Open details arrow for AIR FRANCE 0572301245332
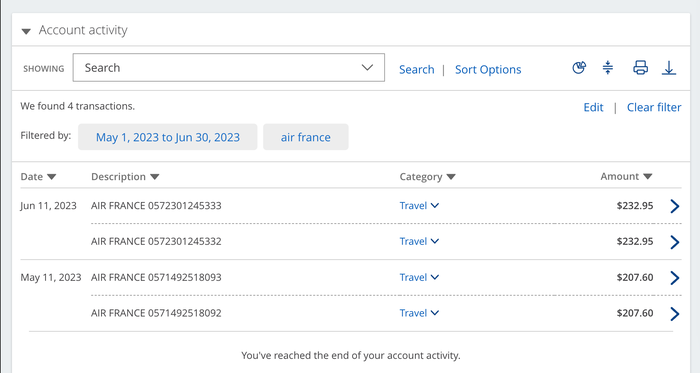Image resolution: width=700 pixels, height=373 pixels. 675,242
